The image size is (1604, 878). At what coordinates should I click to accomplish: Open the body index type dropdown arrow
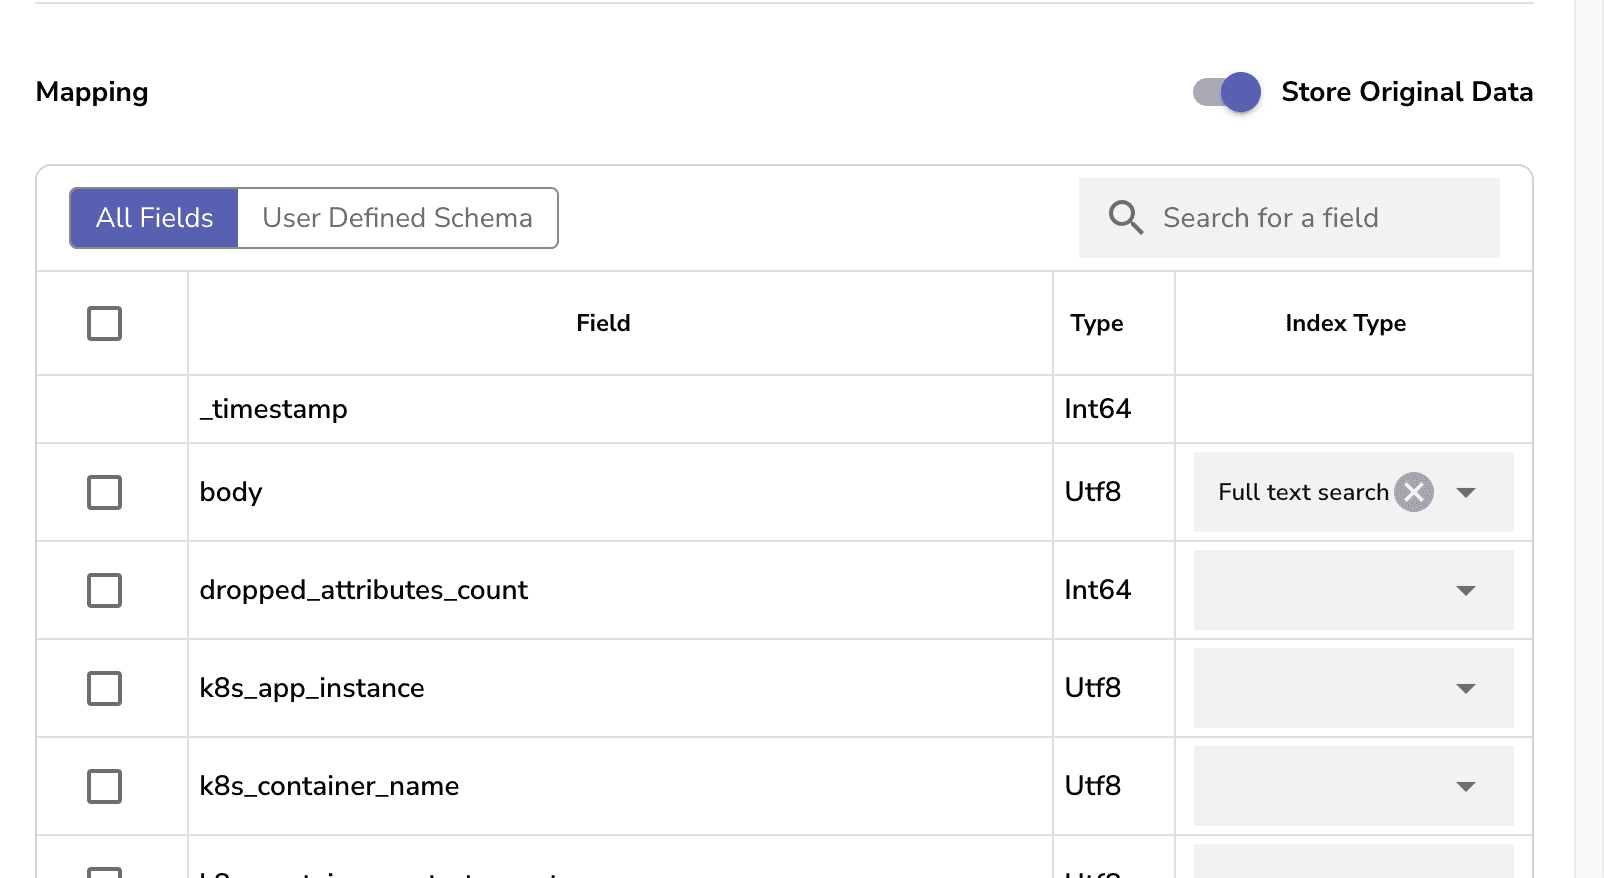pos(1466,492)
